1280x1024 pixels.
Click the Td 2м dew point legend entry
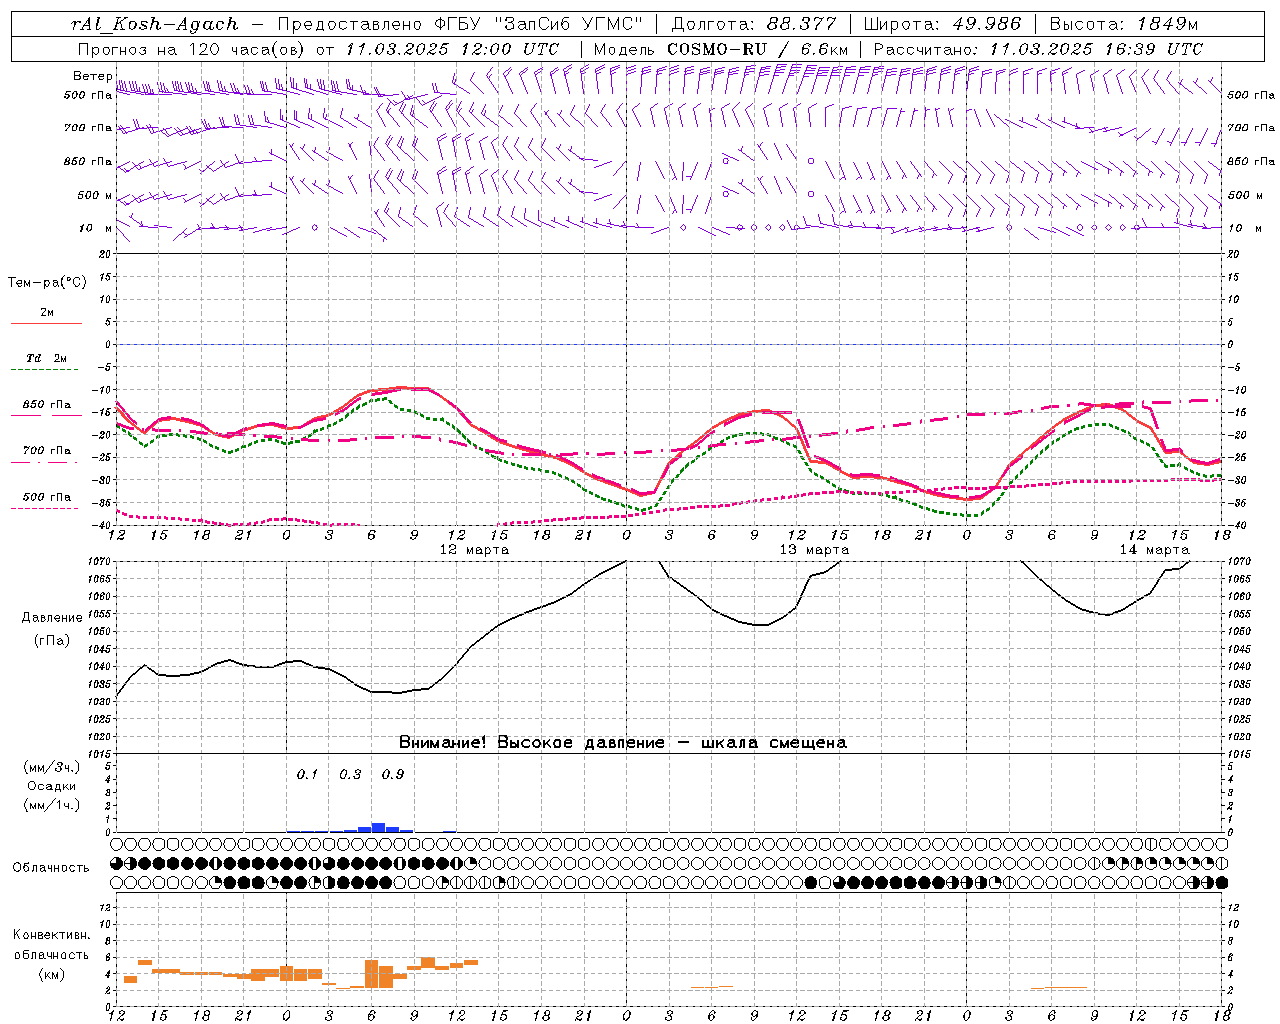coord(47,358)
